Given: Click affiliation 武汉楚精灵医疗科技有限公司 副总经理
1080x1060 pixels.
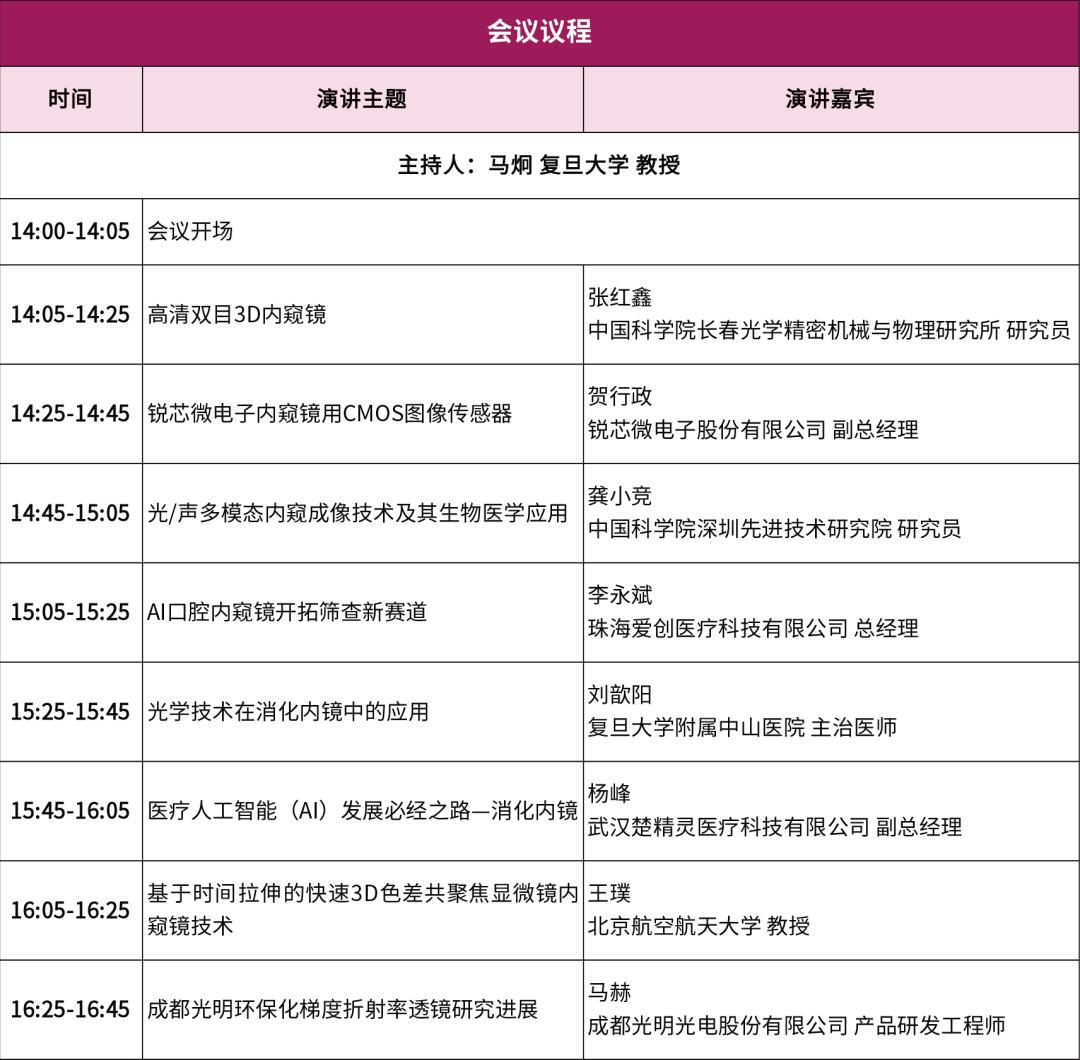Looking at the screenshot, I should point(775,827).
